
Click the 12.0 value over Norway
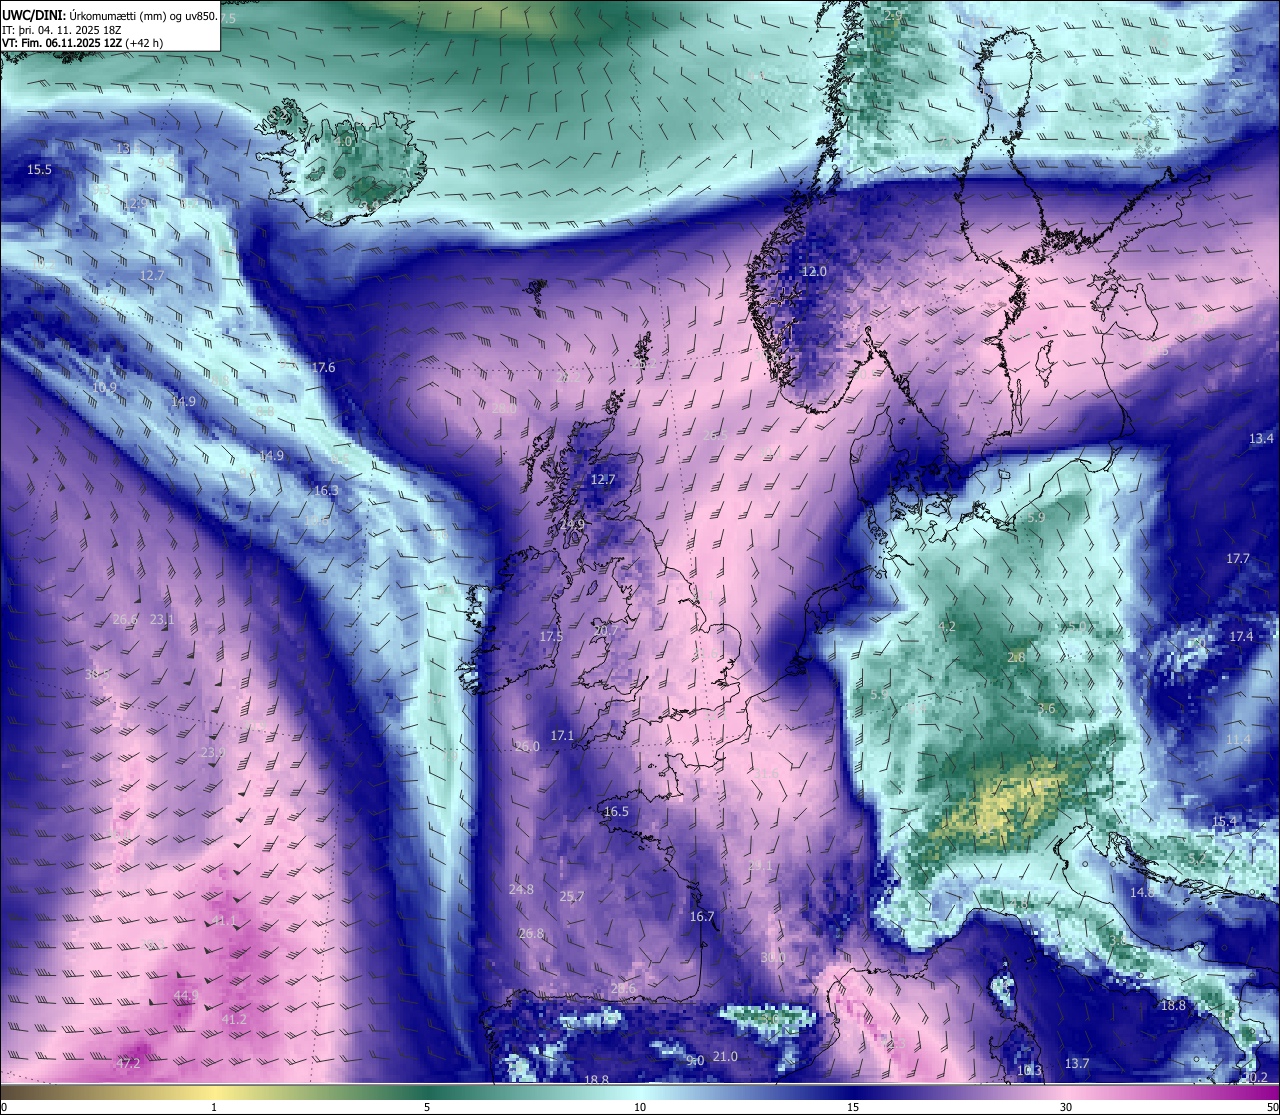point(814,272)
